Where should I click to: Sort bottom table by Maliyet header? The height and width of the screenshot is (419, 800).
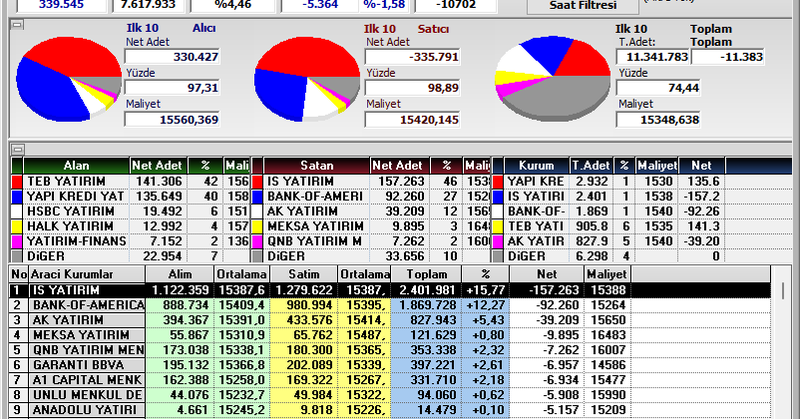tap(607, 274)
